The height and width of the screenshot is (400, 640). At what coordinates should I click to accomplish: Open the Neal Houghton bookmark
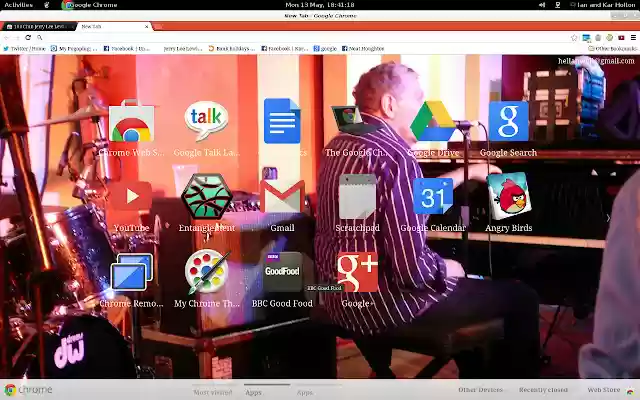pos(363,49)
